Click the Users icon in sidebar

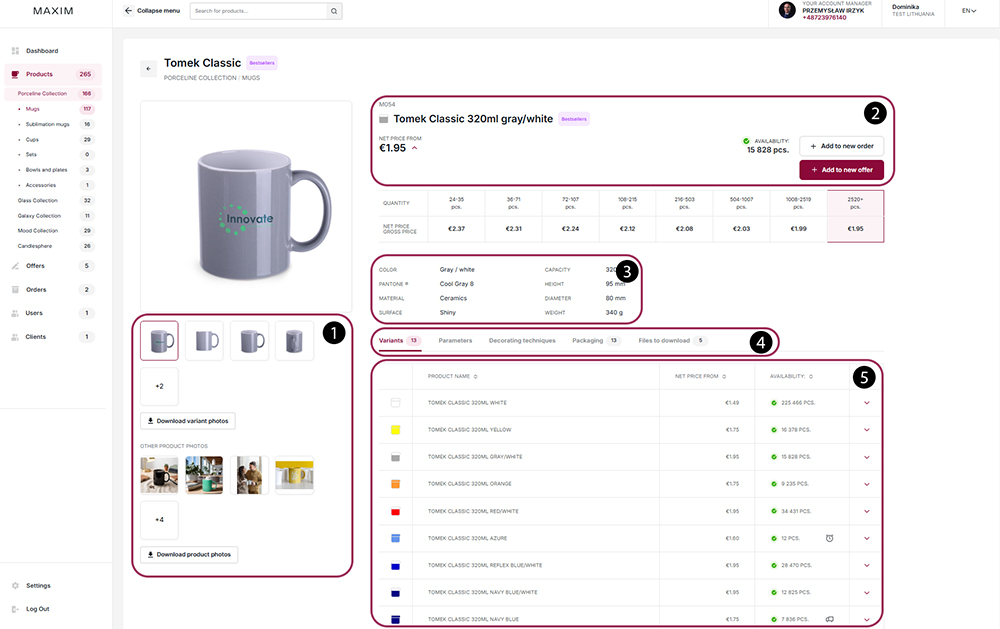coord(15,313)
